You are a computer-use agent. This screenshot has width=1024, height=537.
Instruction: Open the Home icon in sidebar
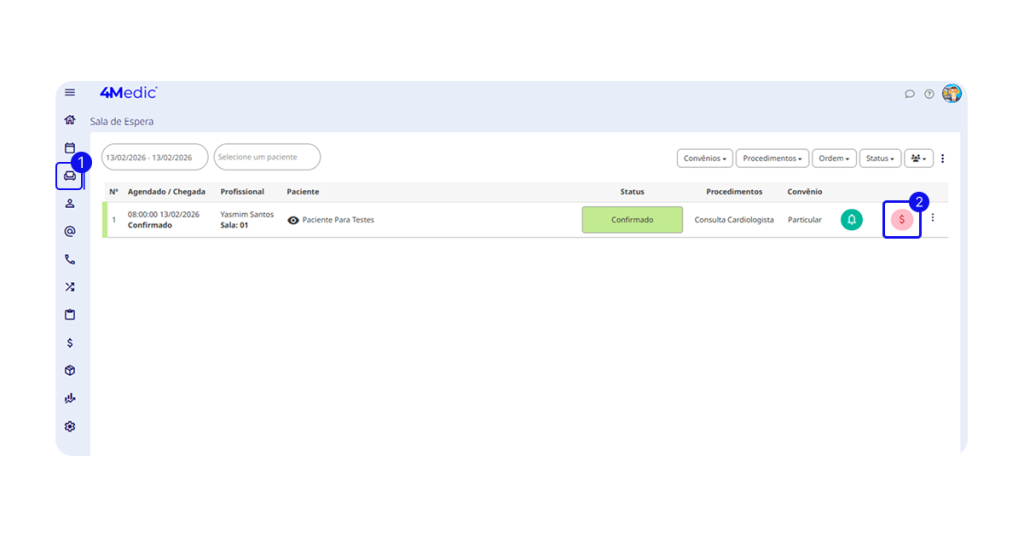click(x=69, y=120)
